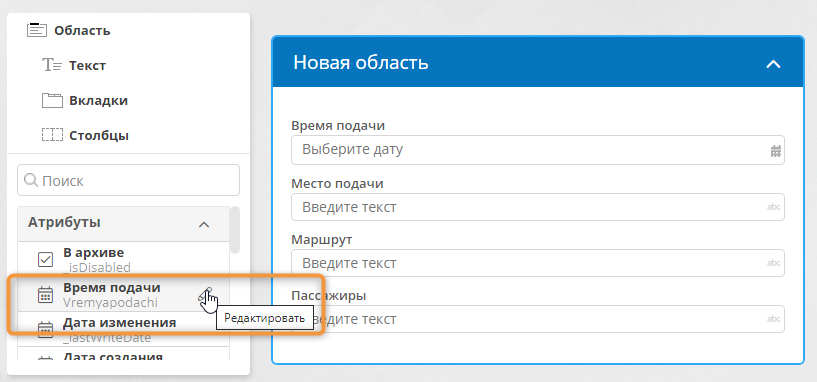The height and width of the screenshot is (382, 817).
Task: Click the Вкладки label
Action: (98, 101)
